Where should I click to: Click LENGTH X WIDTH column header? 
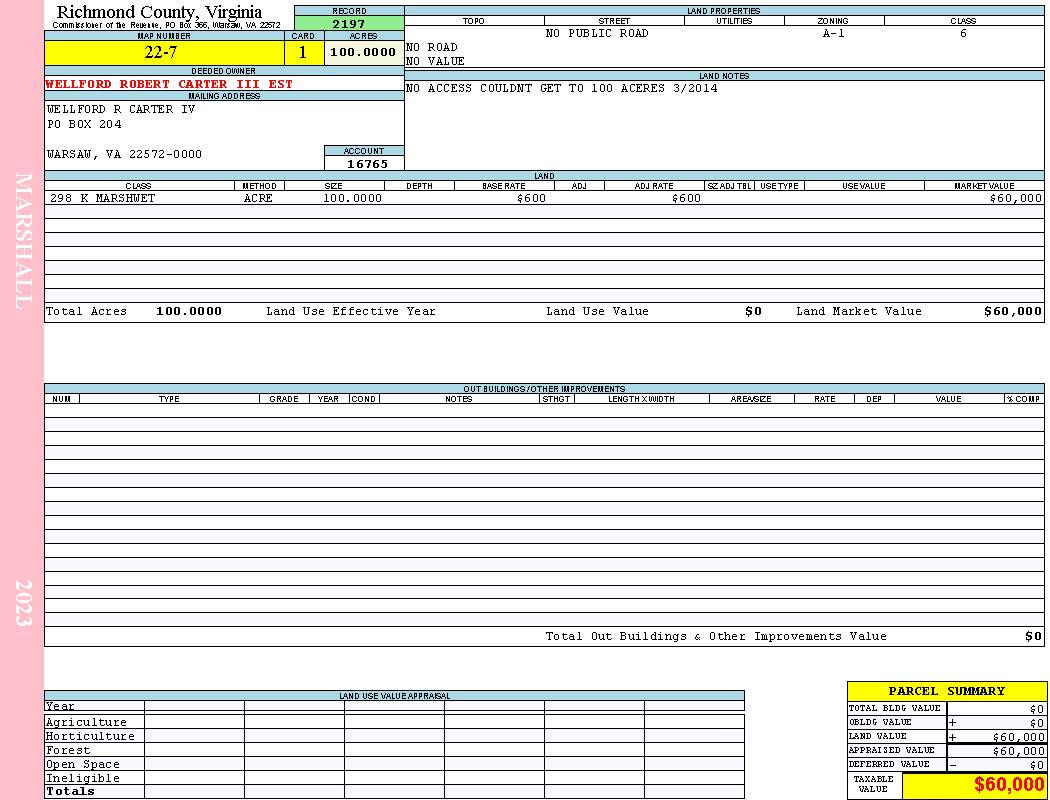[641, 399]
